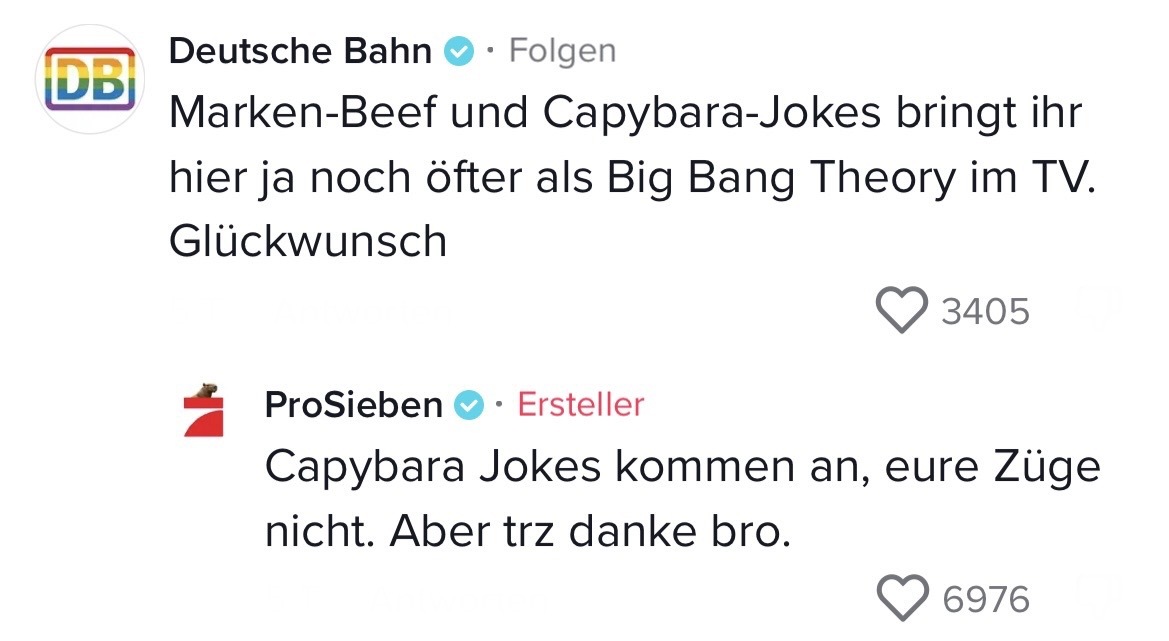Viewport: 1169px width, 641px height.
Task: Click Deutsche Bahn's blue verified badge
Action: coord(459,51)
